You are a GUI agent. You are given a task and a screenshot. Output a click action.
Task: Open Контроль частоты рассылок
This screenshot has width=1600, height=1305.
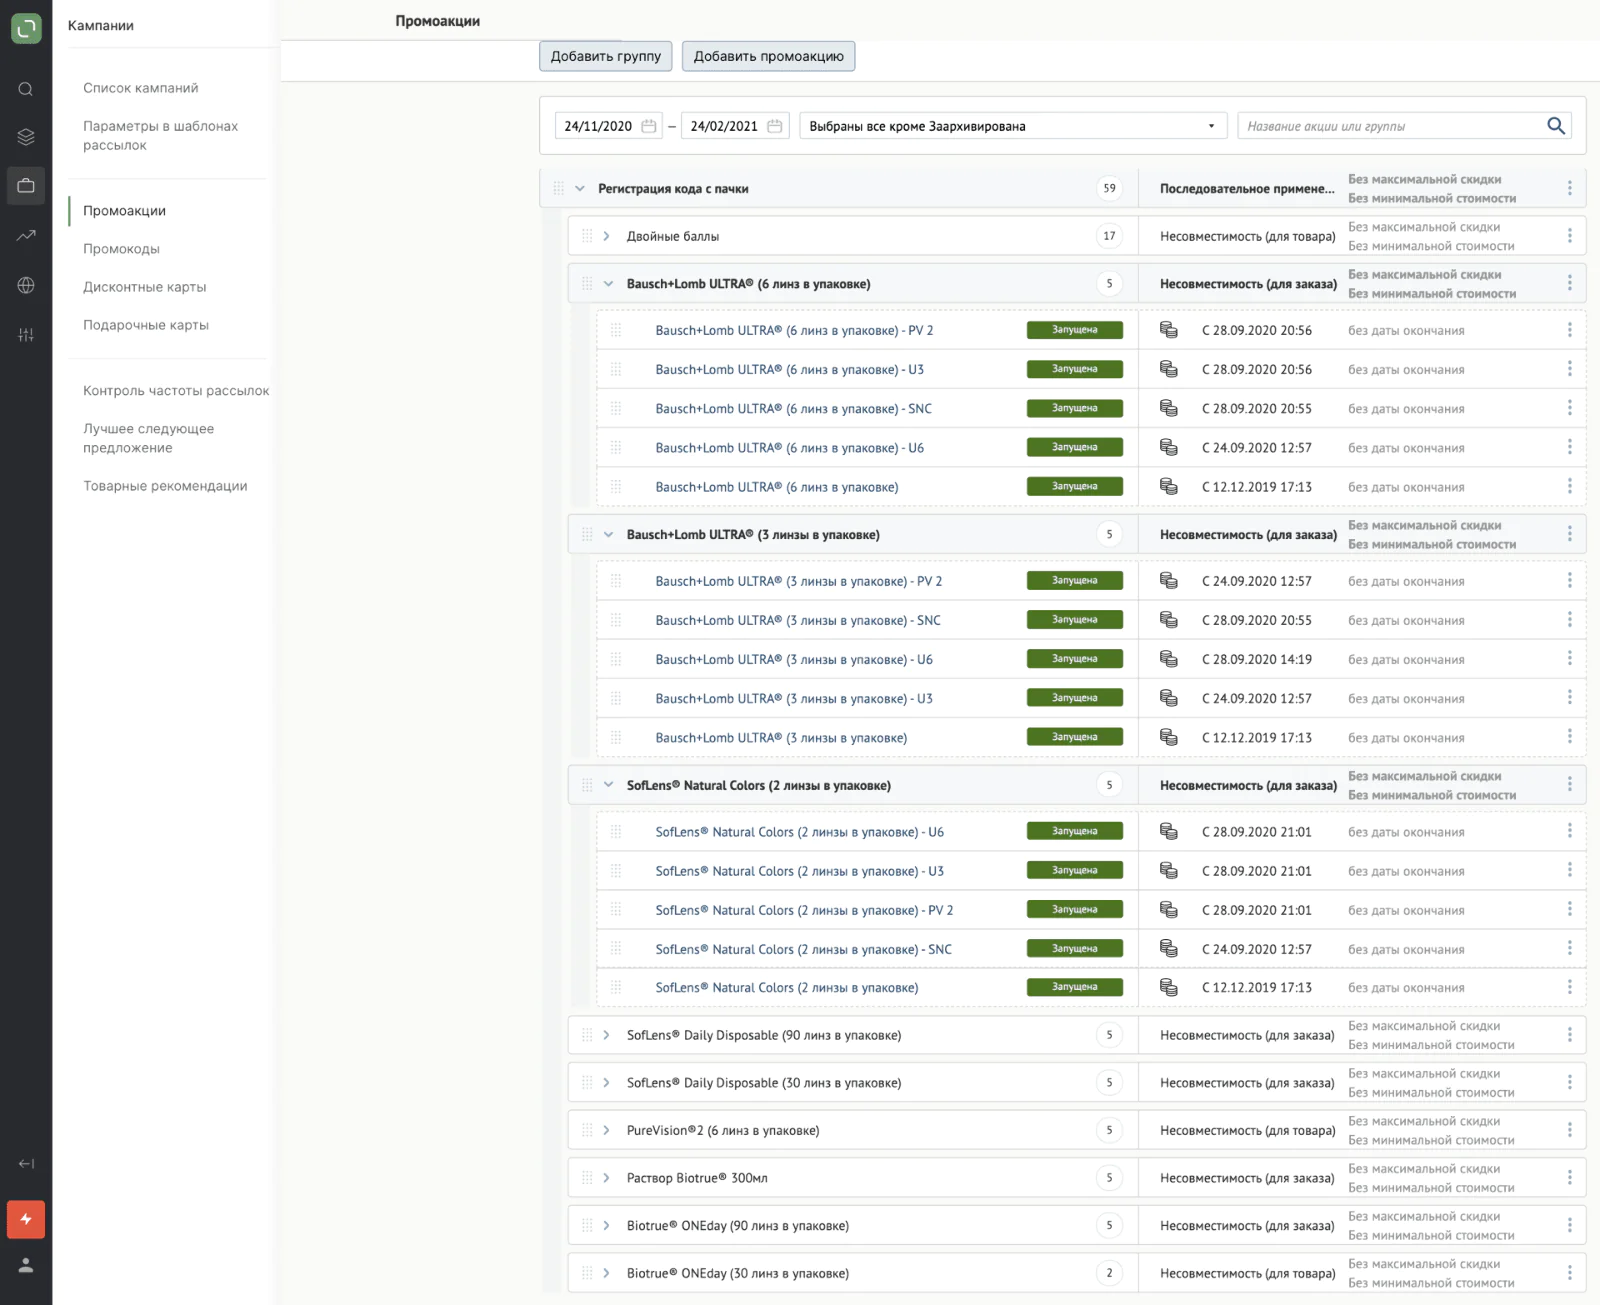[176, 391]
